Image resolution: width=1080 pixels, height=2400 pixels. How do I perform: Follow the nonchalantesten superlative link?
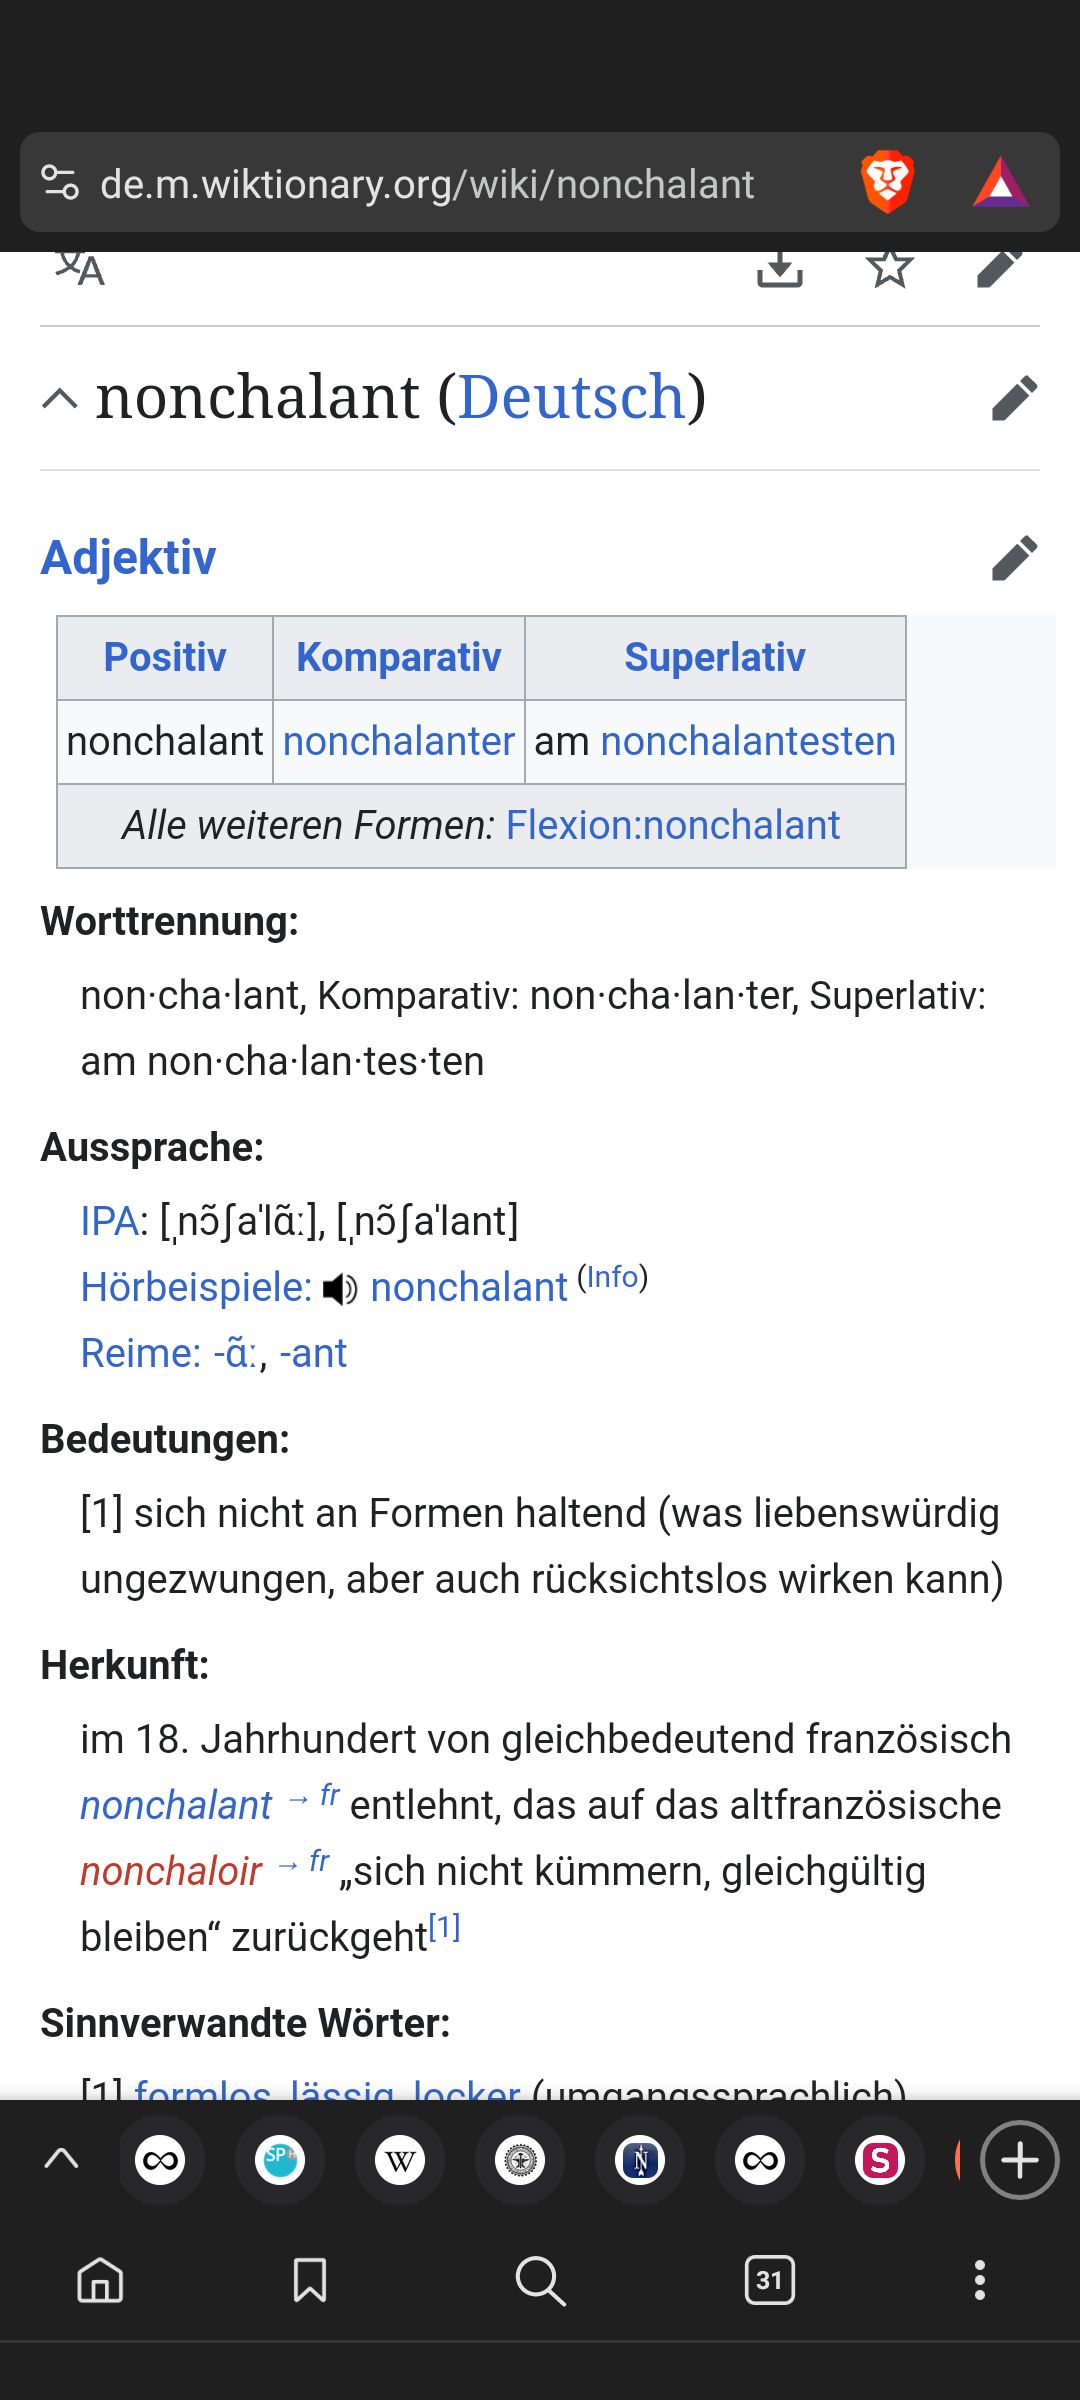click(x=747, y=742)
